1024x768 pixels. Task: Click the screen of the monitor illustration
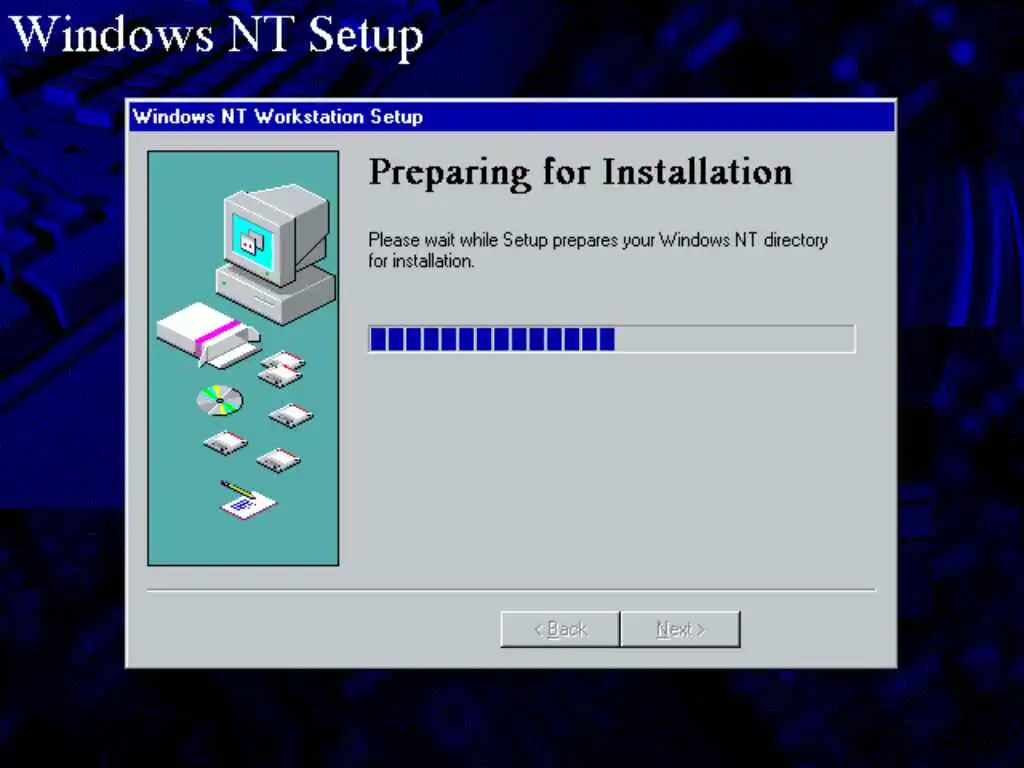click(252, 243)
